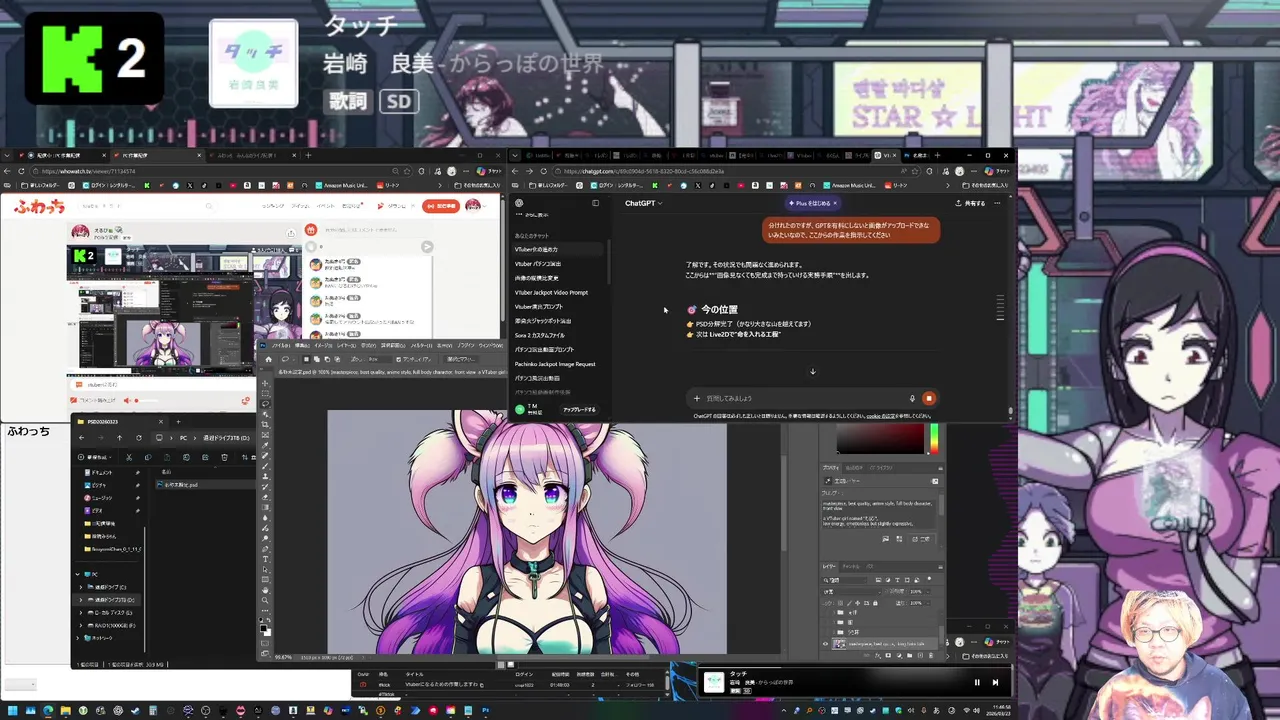Switch to the PC 作業配信 browser tab

pyautogui.click(x=159, y=155)
